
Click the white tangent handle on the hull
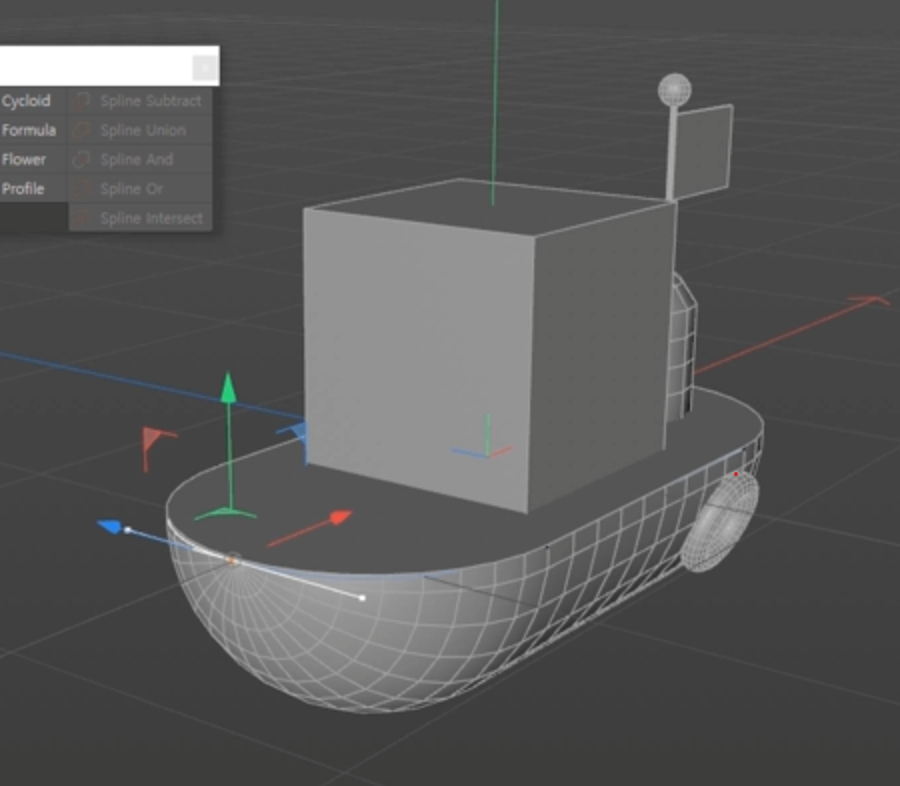pos(362,598)
